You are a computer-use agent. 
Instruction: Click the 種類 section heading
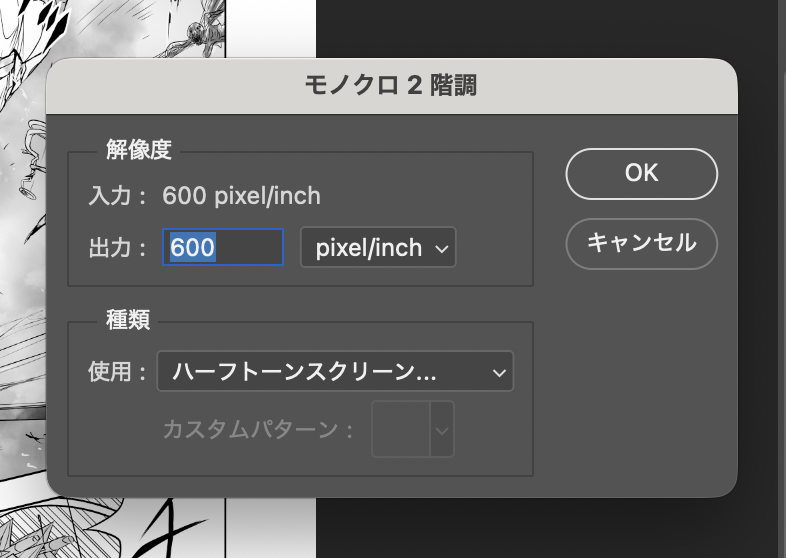tap(128, 319)
